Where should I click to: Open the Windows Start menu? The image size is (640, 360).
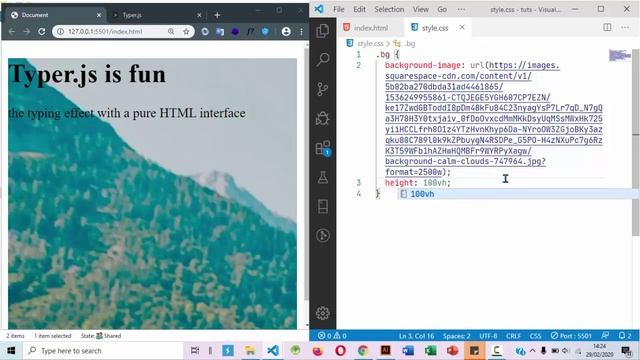pyautogui.click(x=11, y=351)
